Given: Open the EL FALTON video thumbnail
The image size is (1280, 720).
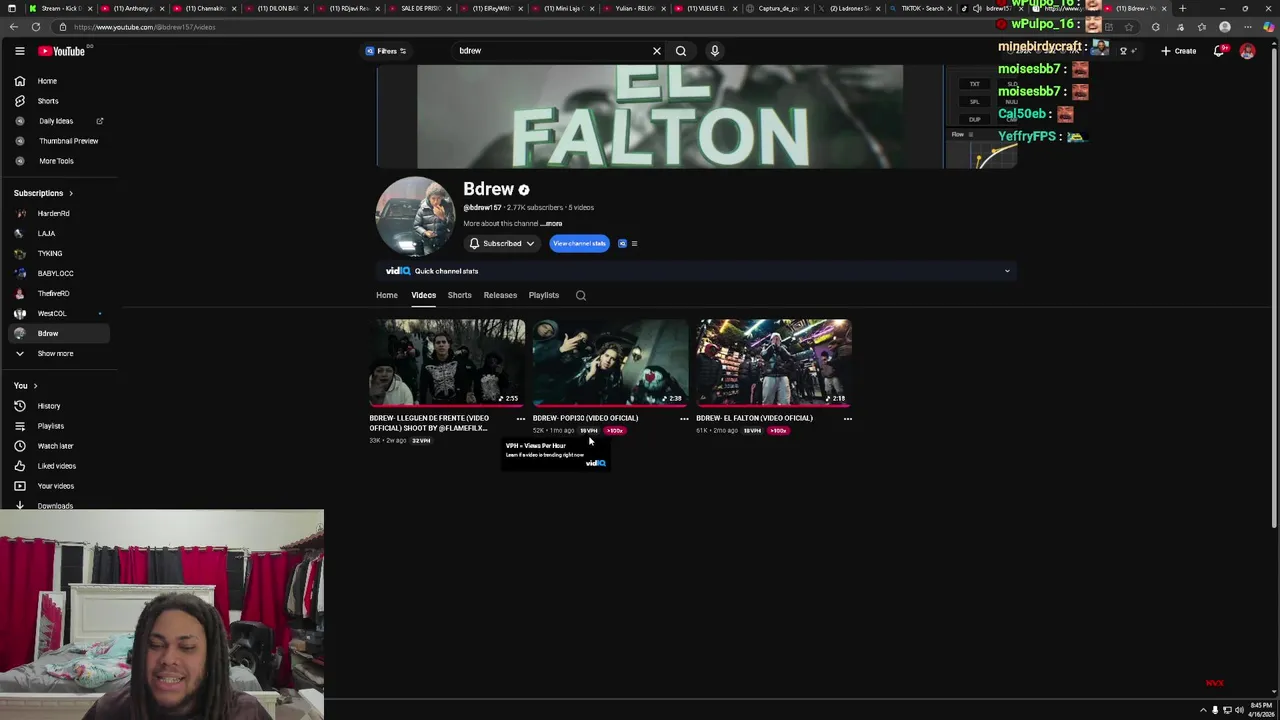Looking at the screenshot, I should tap(774, 362).
